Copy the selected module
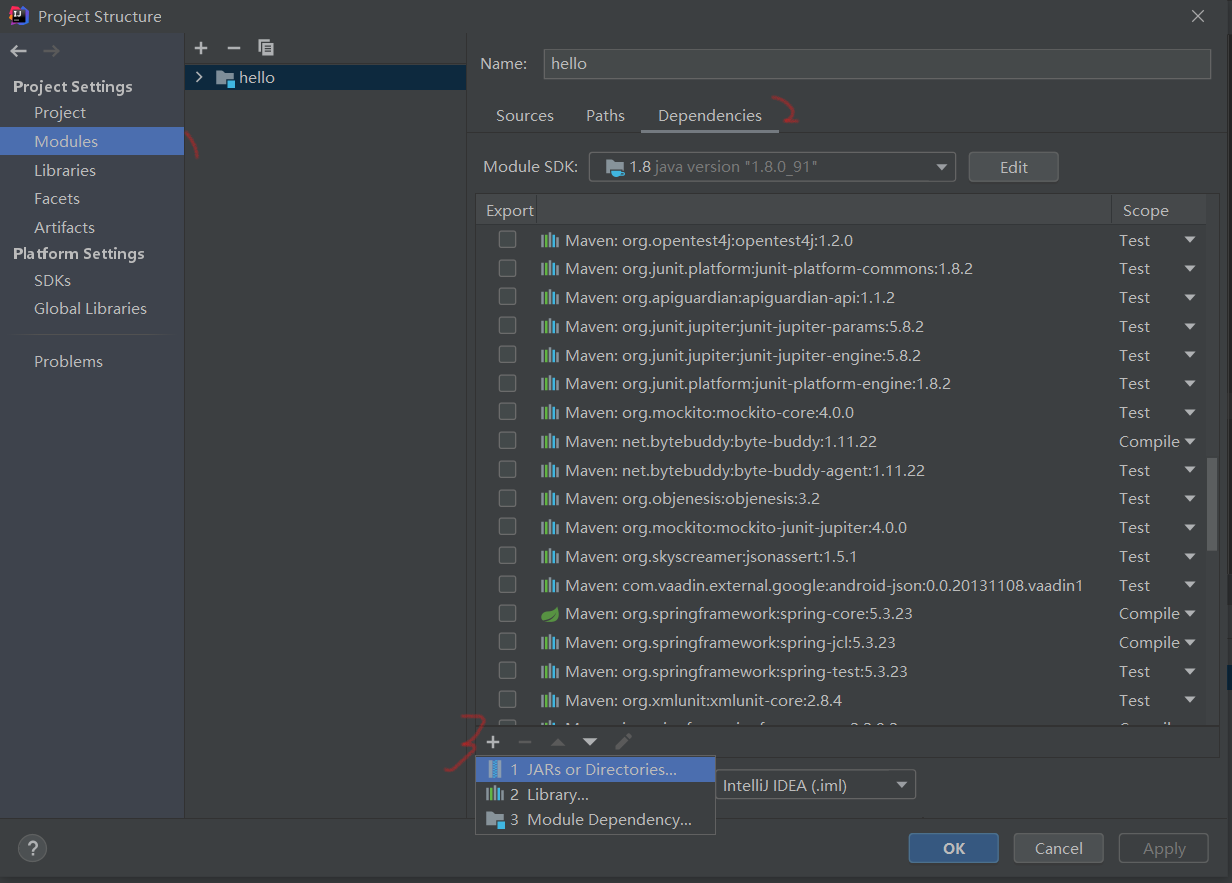The width and height of the screenshot is (1232, 883). pos(266,47)
